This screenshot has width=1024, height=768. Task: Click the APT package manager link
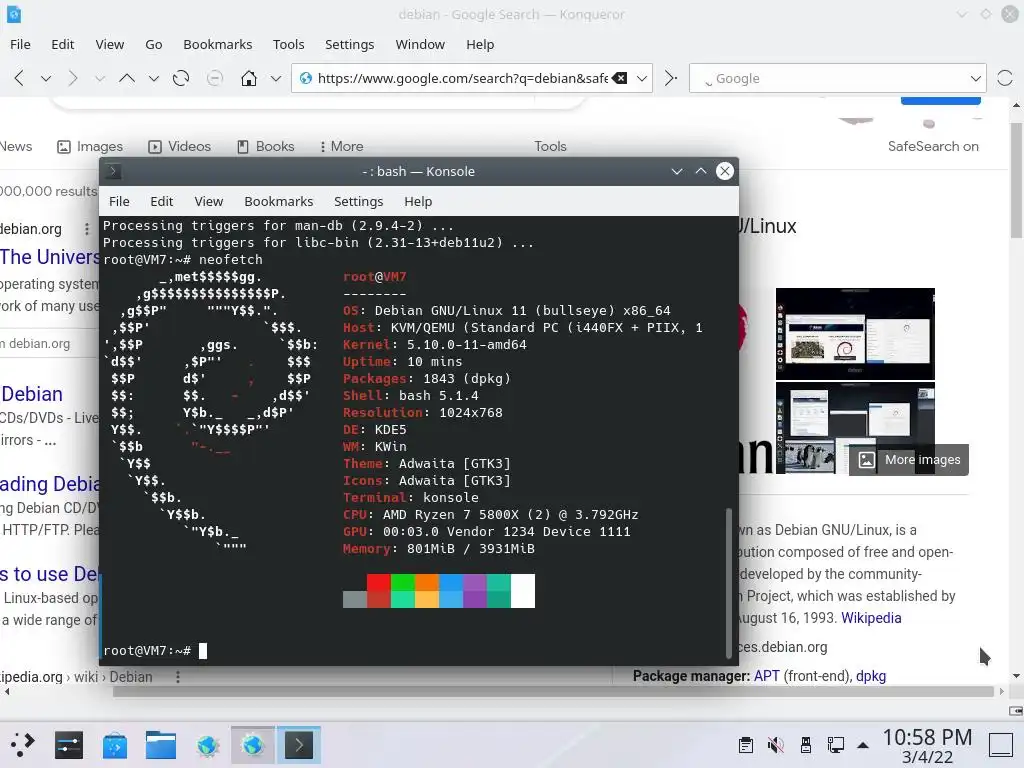coord(767,676)
